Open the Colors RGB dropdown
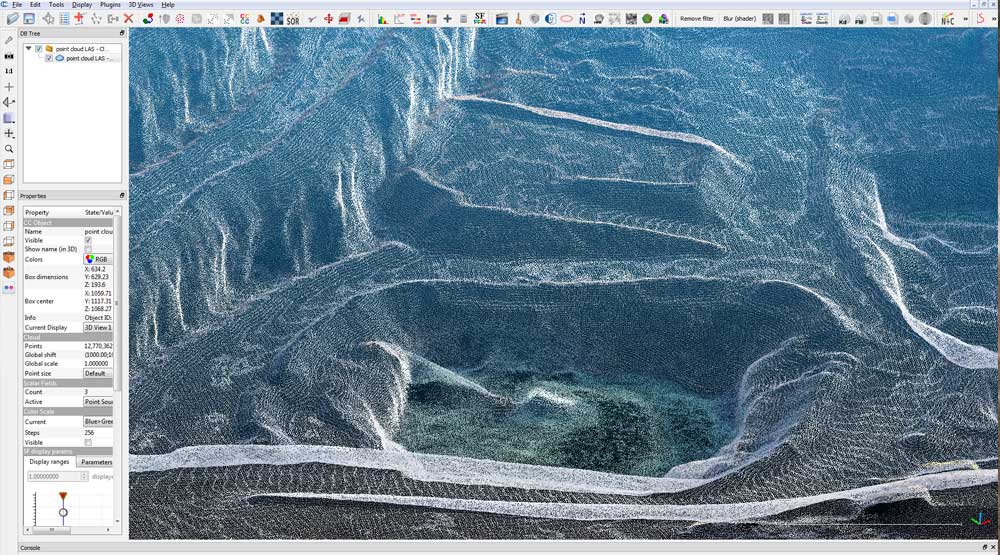Screen dimensions: 1000x555 click(98, 260)
